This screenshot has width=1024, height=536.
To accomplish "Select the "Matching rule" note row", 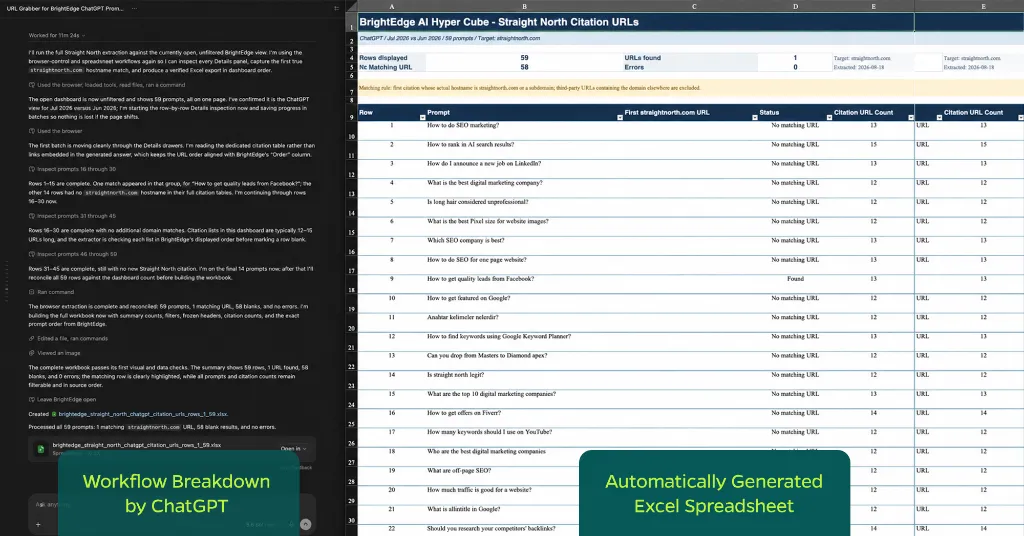I will pyautogui.click(x=635, y=87).
